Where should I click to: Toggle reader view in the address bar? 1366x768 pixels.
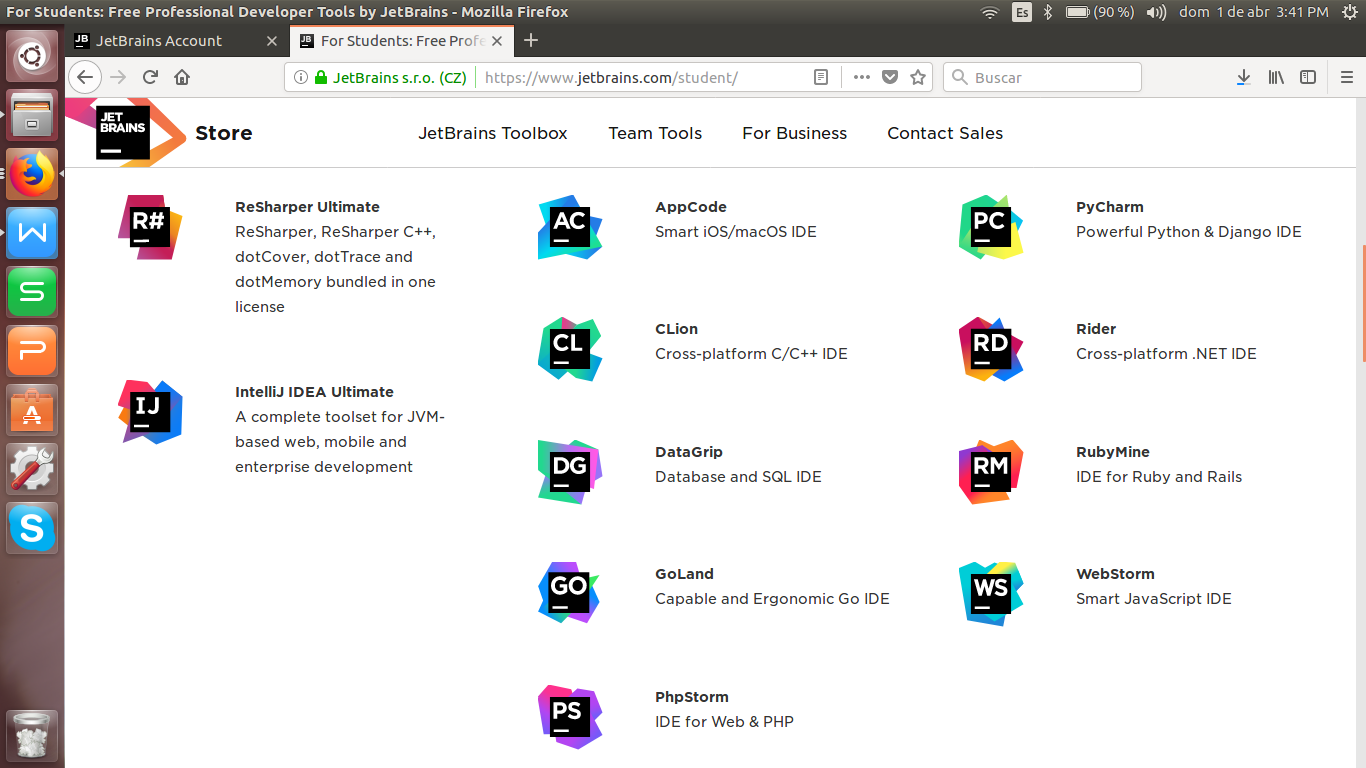[x=821, y=77]
